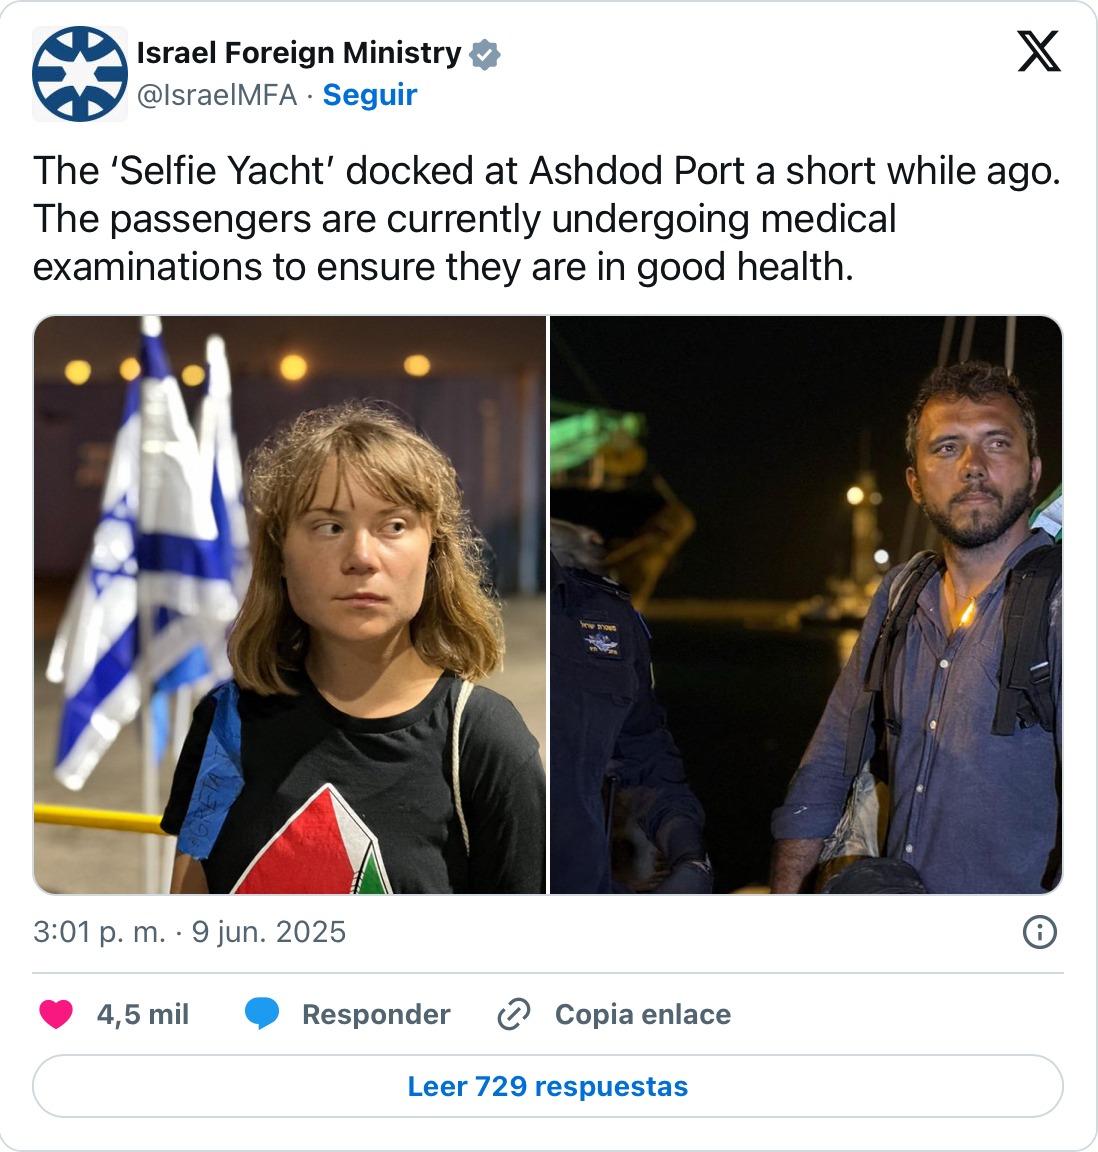Click the 9 jun. 2025 date

point(269,932)
